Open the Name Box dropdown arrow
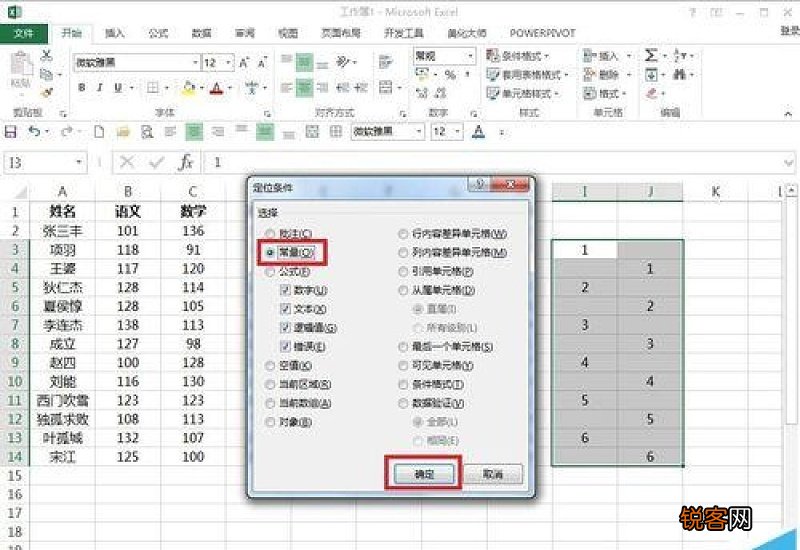Viewport: 800px width, 550px height. click(79, 162)
